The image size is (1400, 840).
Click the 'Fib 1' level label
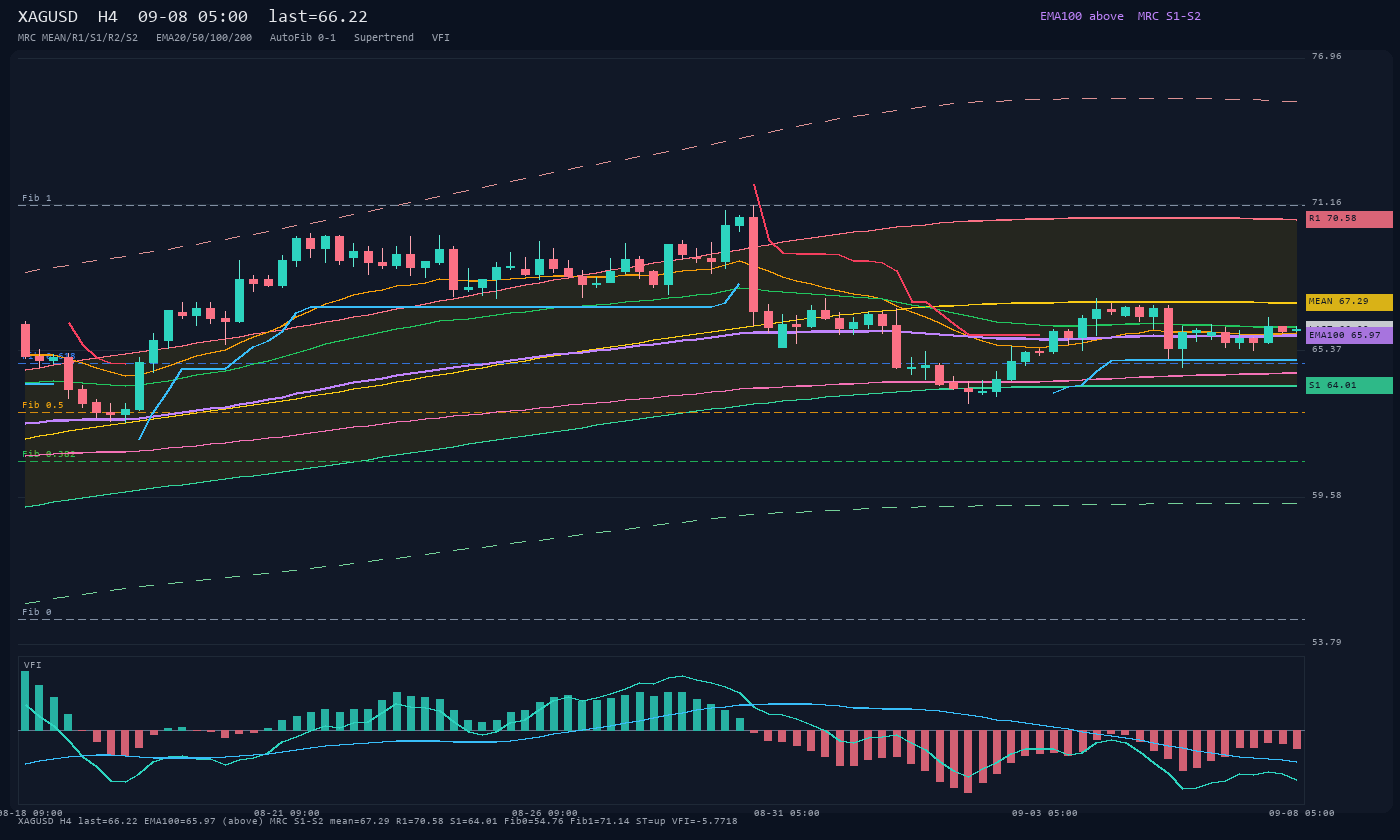pyautogui.click(x=37, y=198)
